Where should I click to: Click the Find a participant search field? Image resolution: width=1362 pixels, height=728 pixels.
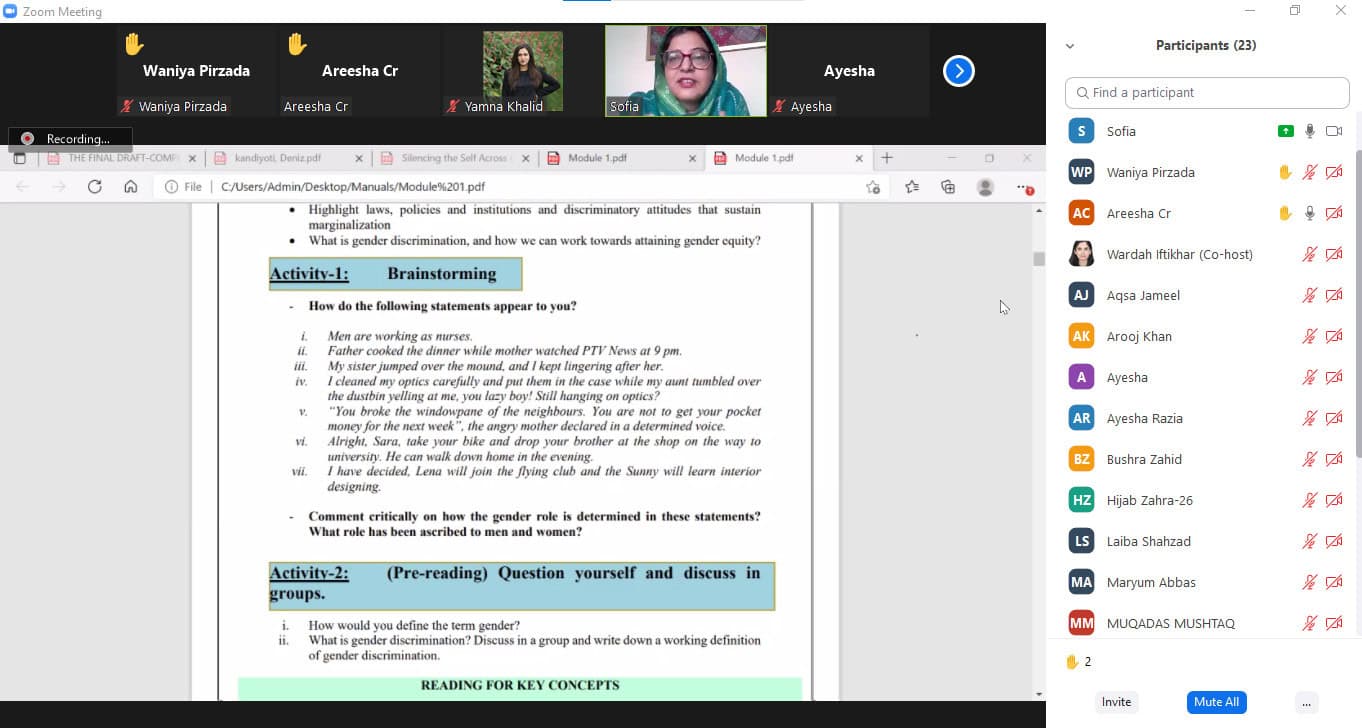coord(1207,92)
